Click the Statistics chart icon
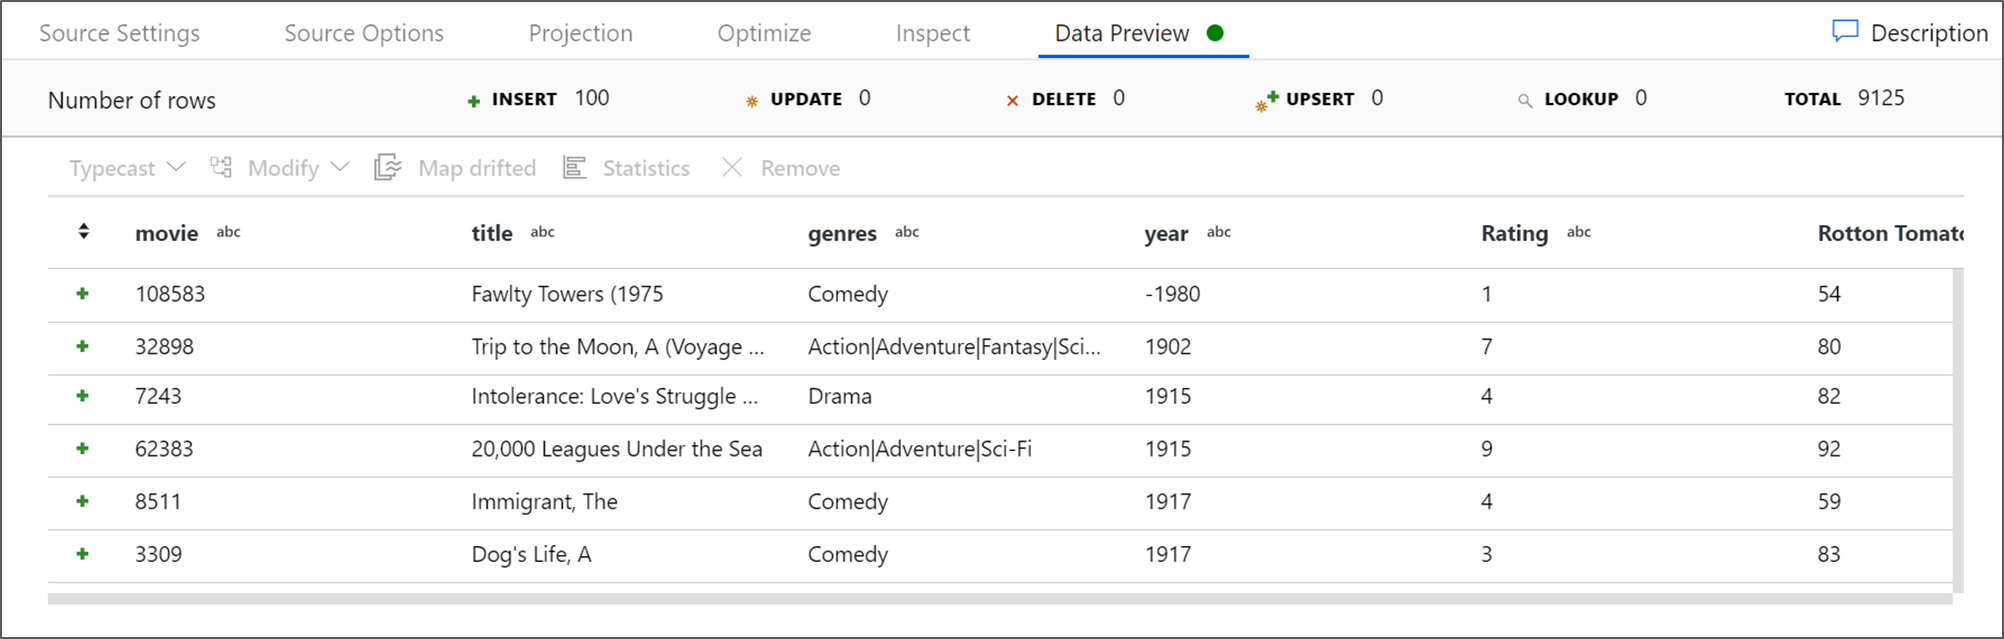Viewport: 2004px width, 639px height. [574, 167]
